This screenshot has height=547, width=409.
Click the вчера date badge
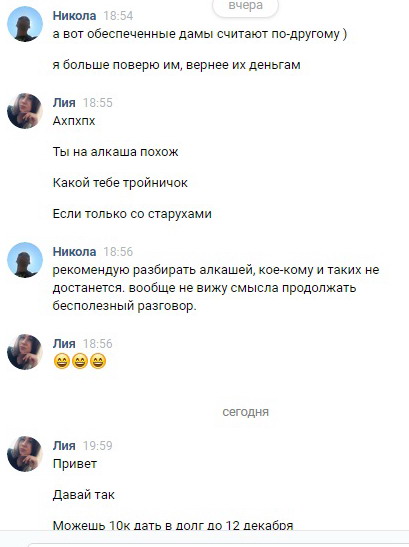pyautogui.click(x=245, y=6)
